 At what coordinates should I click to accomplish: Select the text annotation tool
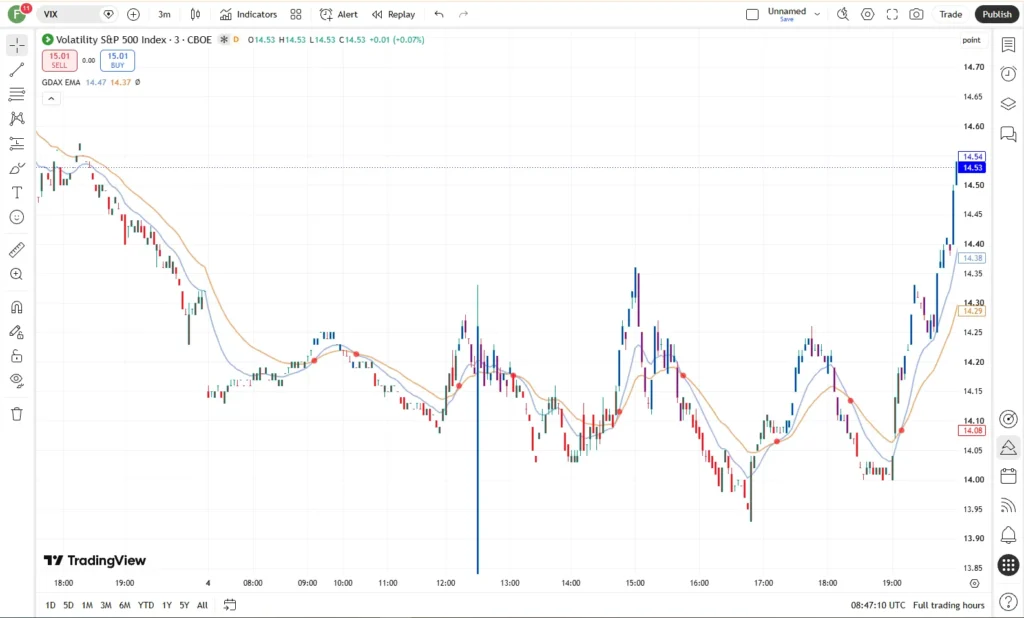[17, 192]
